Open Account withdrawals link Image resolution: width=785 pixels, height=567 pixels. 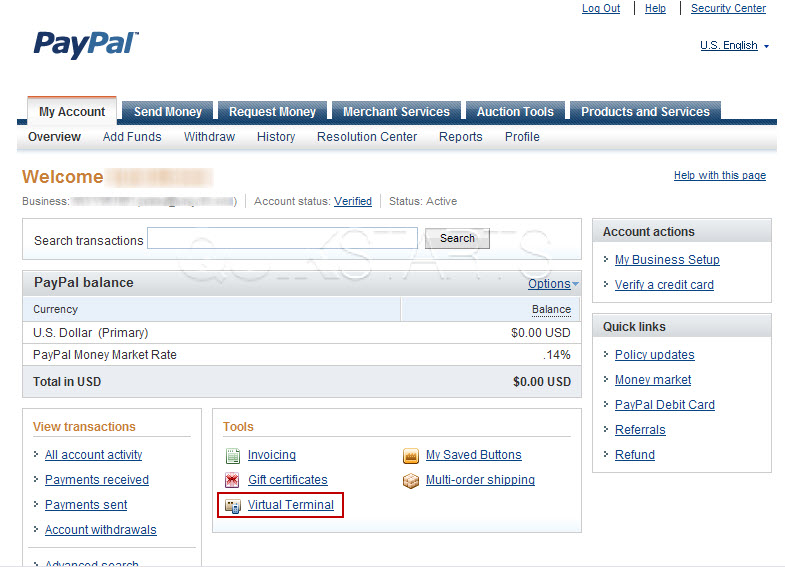tap(101, 530)
